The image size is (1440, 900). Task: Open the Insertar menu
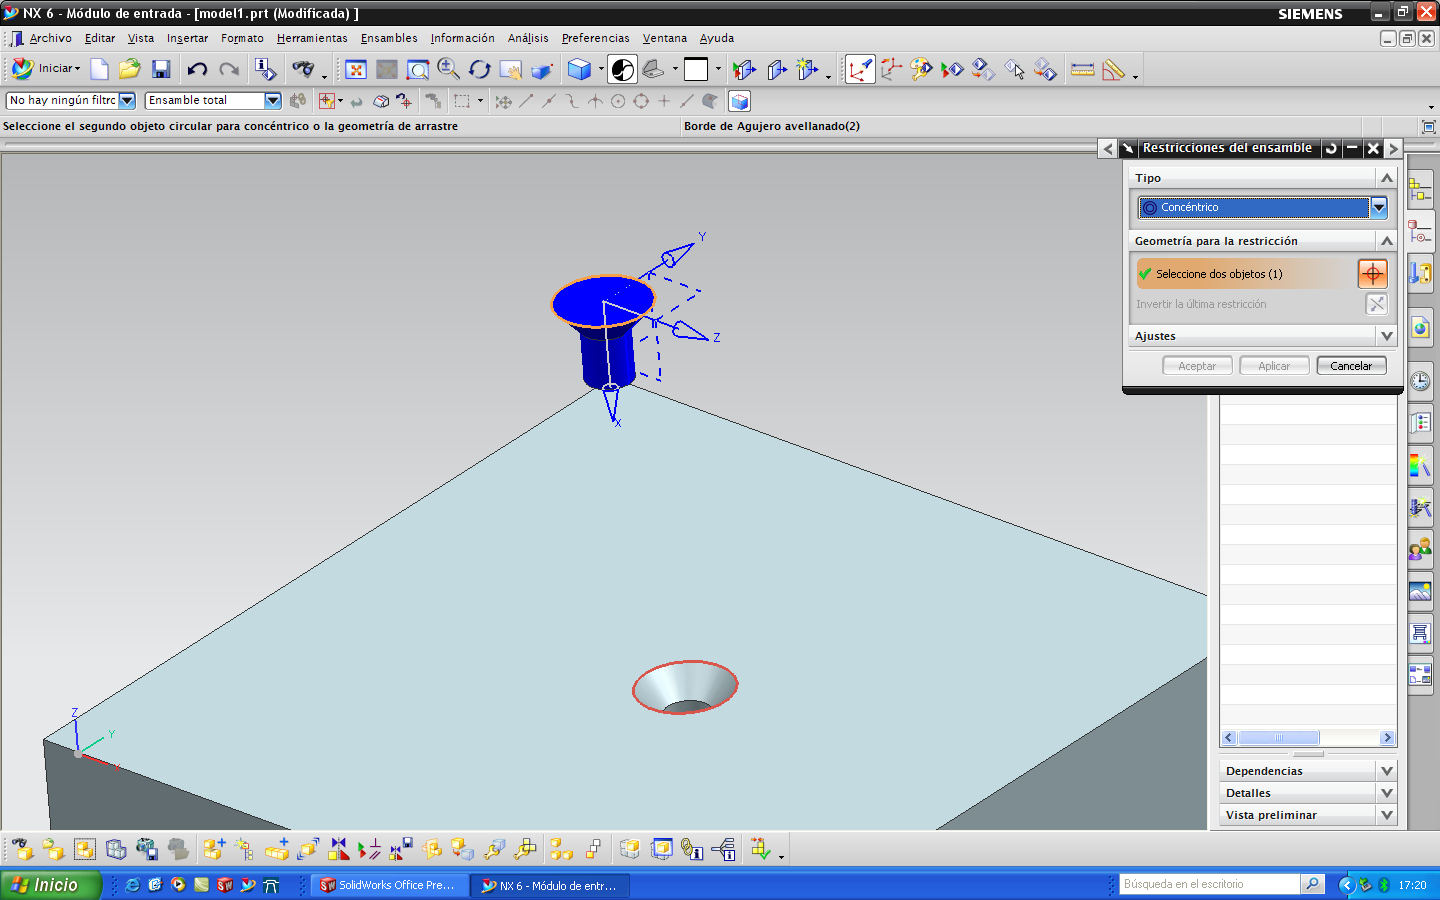[x=188, y=38]
